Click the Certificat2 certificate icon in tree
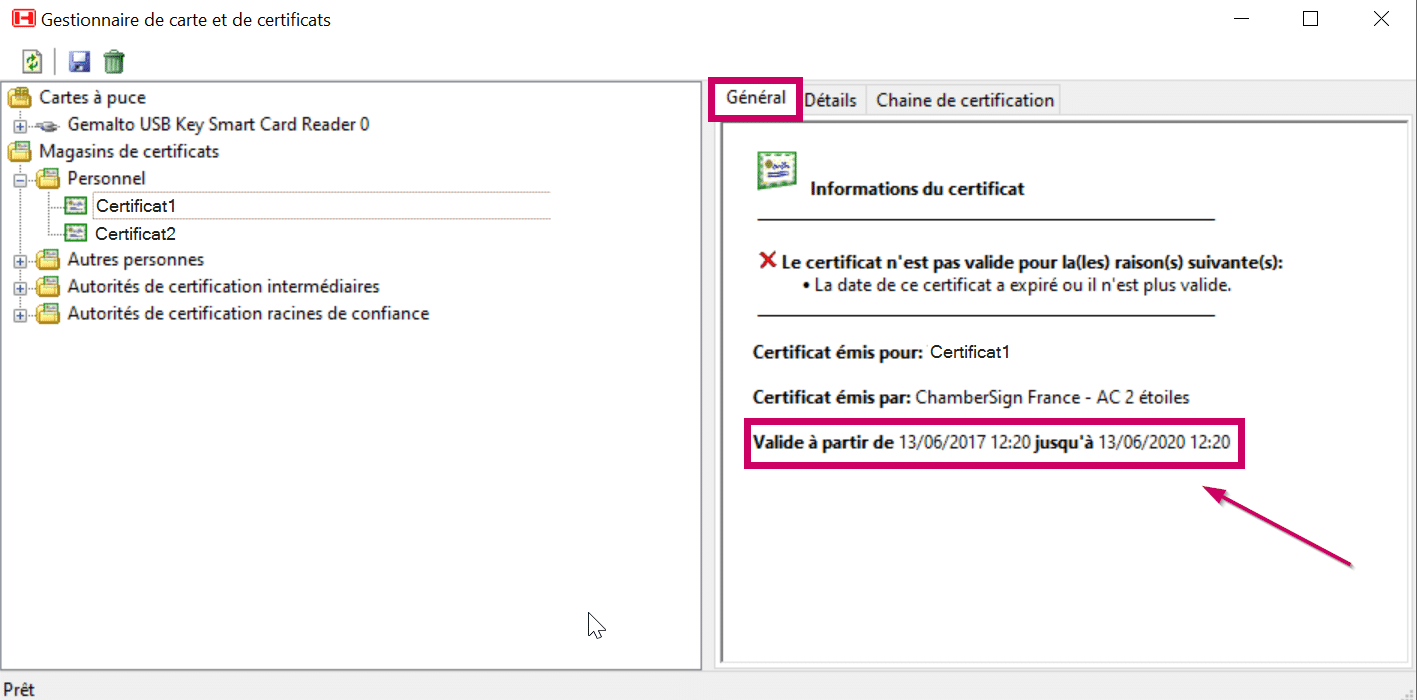This screenshot has height=700, width=1417. [x=76, y=233]
